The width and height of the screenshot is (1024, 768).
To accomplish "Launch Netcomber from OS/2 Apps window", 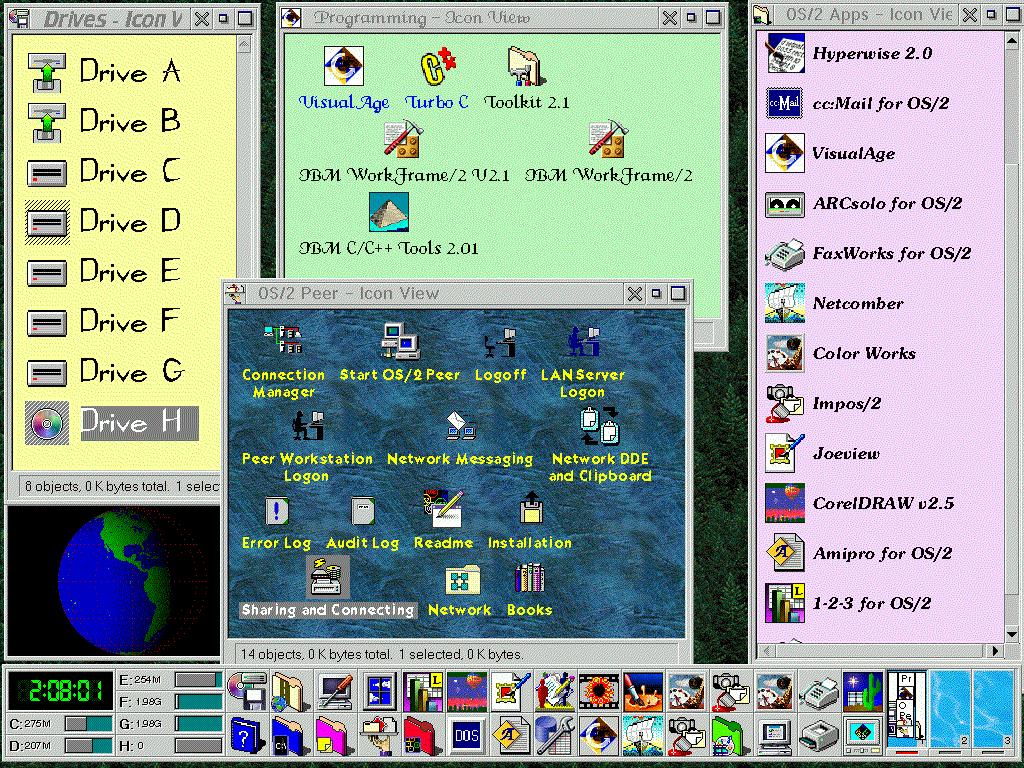I will tap(784, 303).
